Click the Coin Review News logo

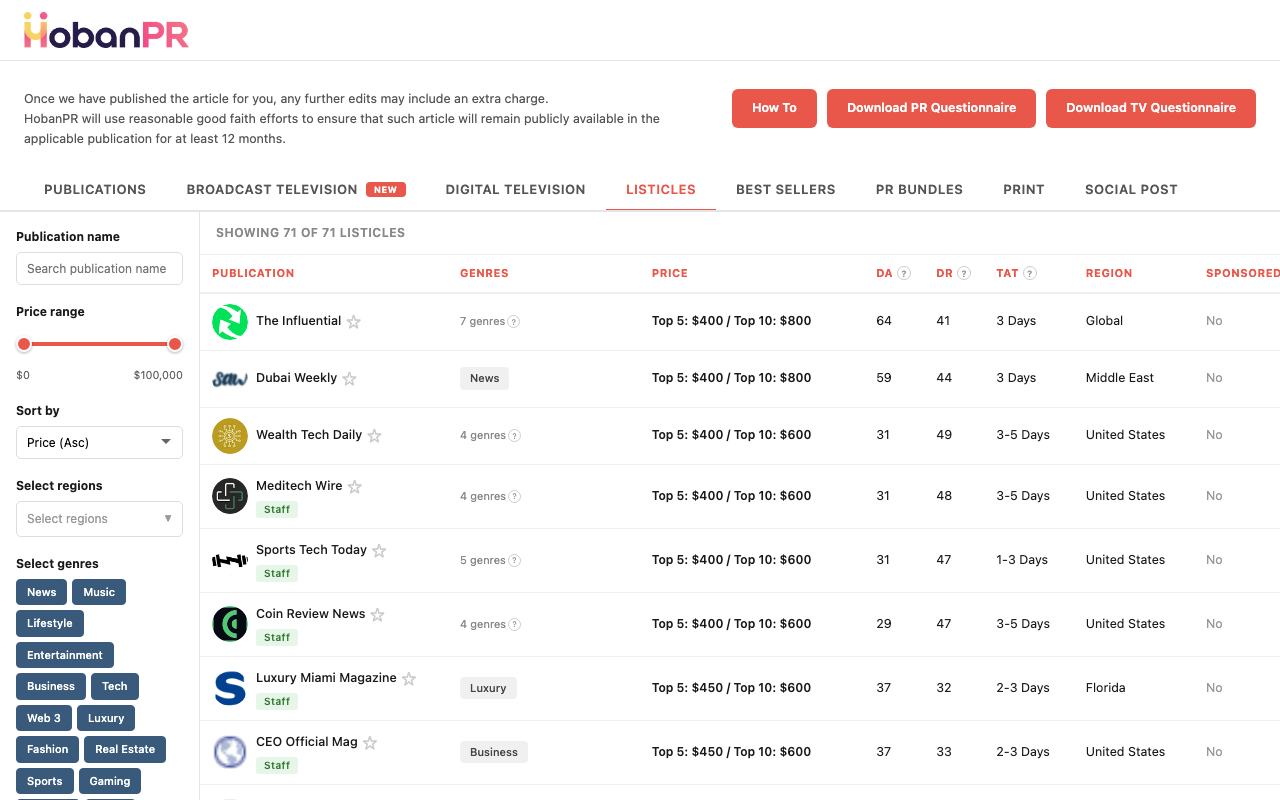coord(229,623)
